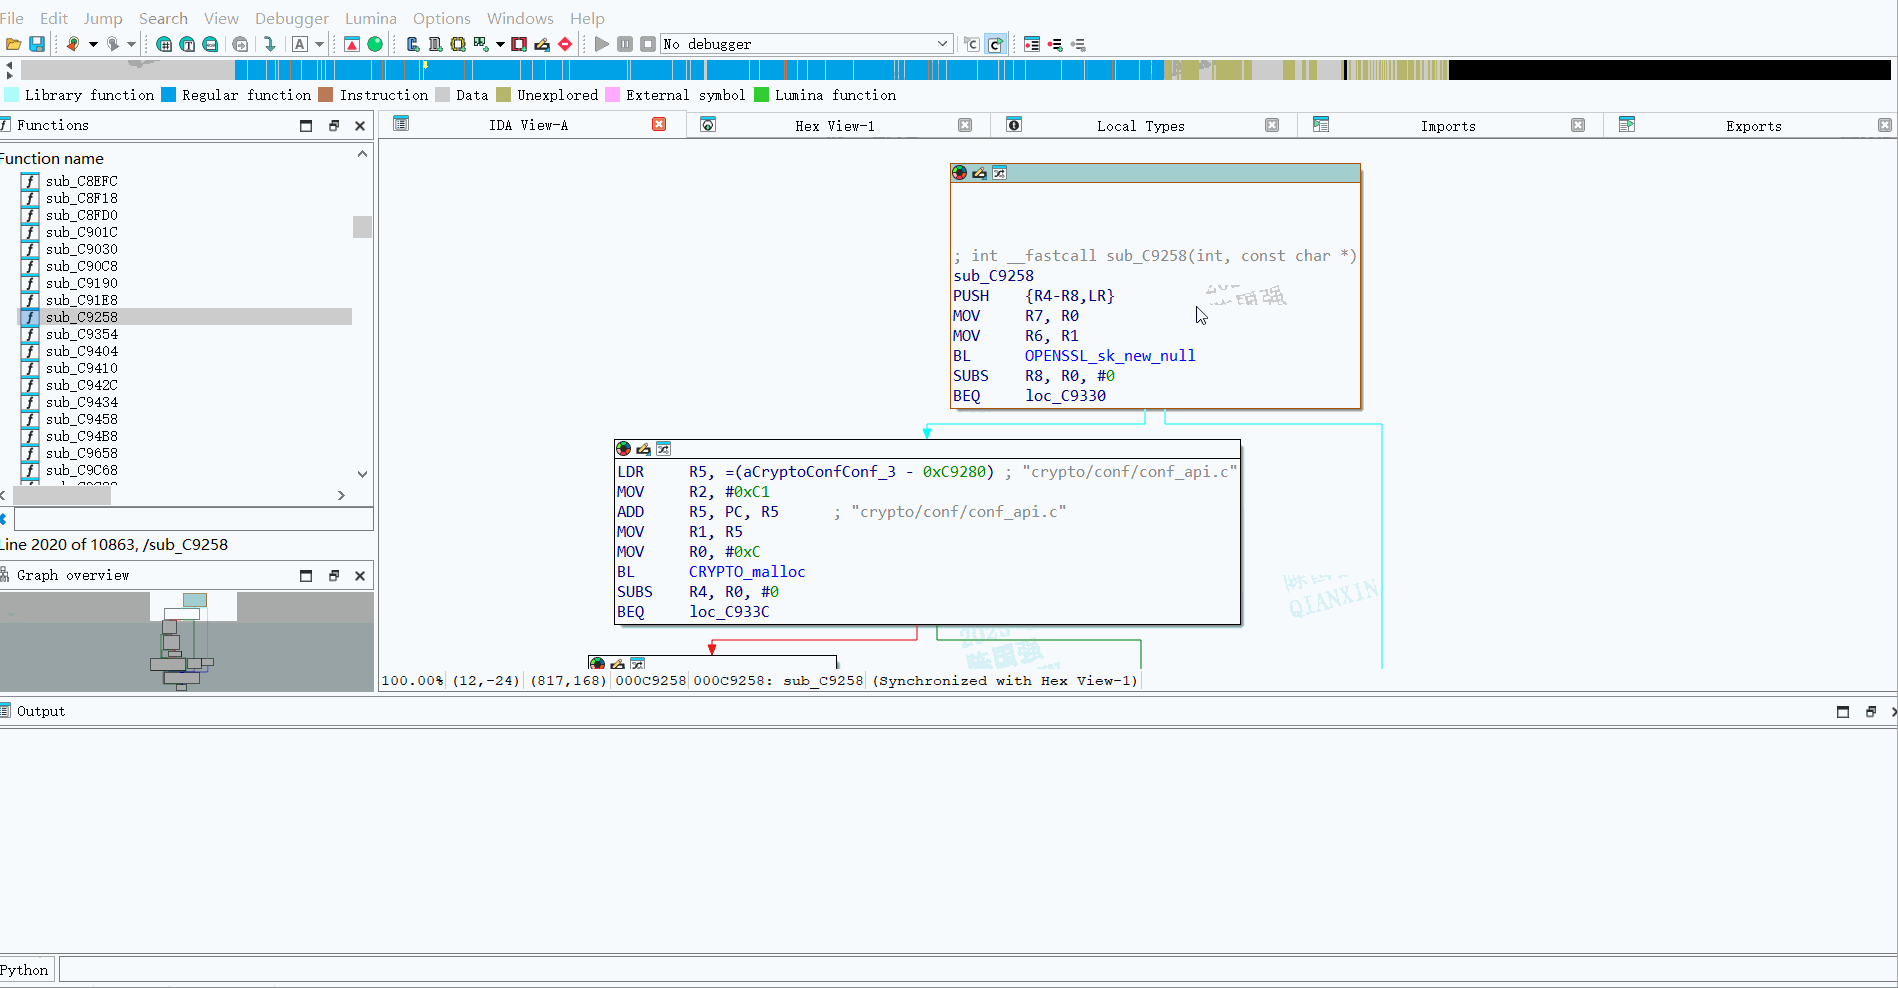
Task: Click the OPENSSL_sk_new_null call link
Action: 1109,356
